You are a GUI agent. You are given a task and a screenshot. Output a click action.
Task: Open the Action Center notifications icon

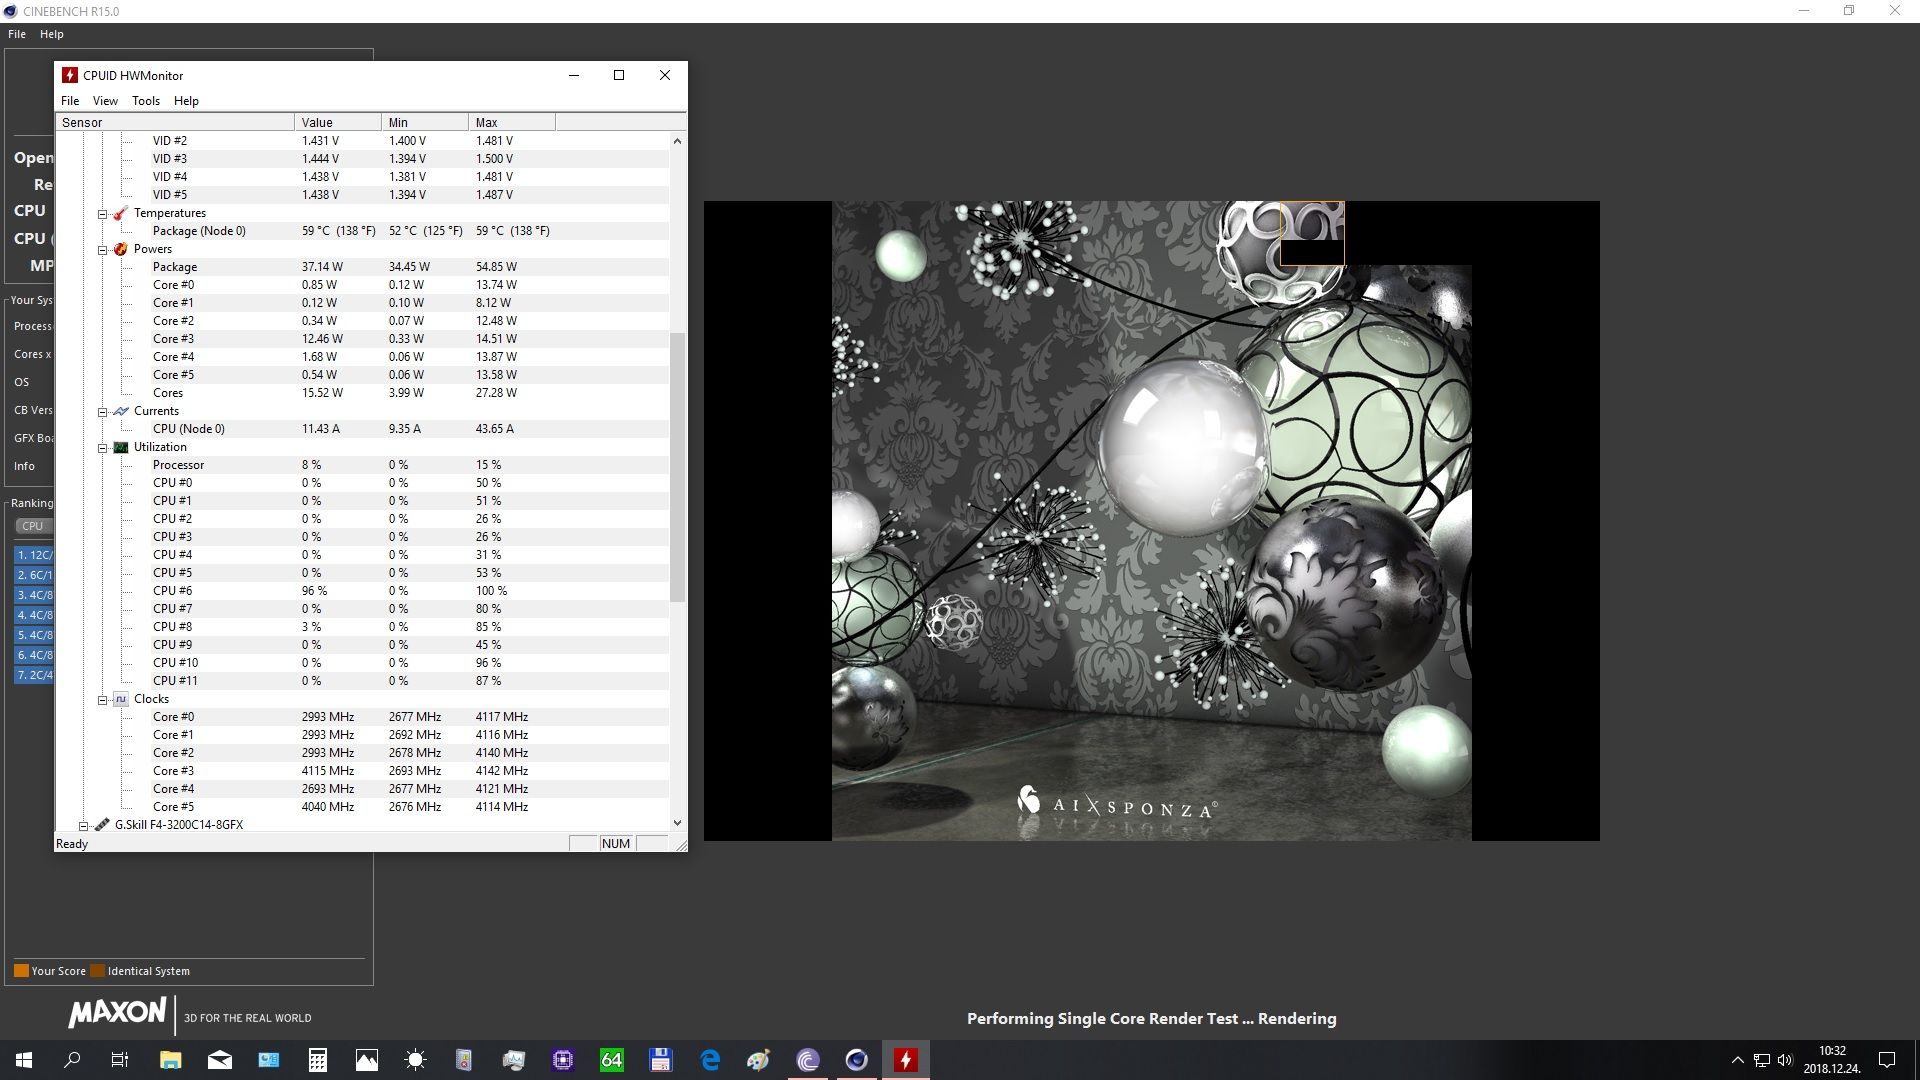coord(1887,1060)
